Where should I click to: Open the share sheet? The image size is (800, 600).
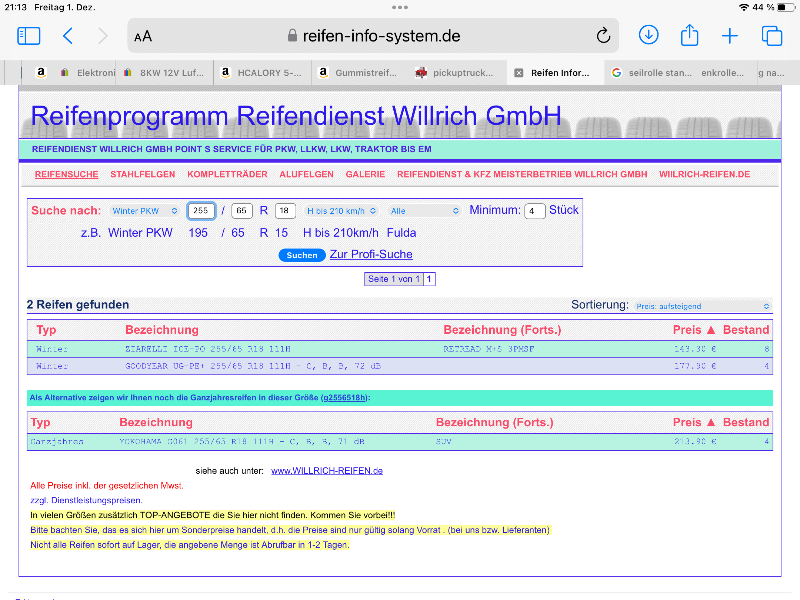click(689, 35)
